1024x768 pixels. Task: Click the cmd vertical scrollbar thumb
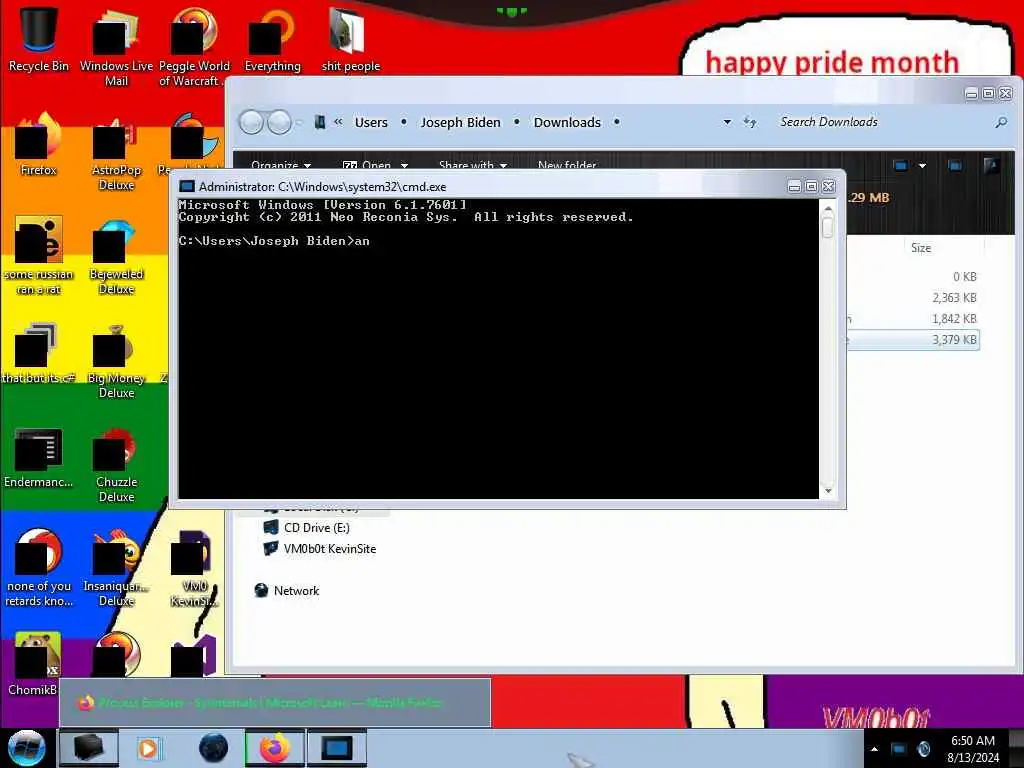[828, 227]
